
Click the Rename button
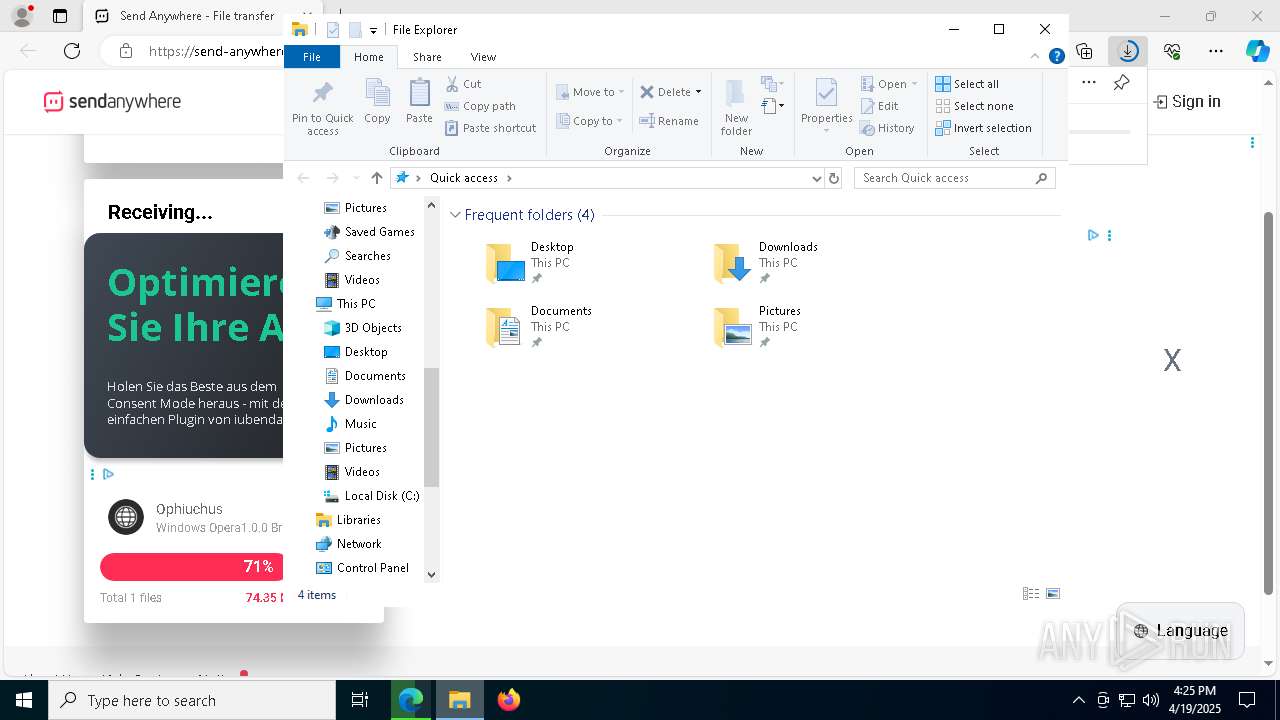(x=669, y=121)
